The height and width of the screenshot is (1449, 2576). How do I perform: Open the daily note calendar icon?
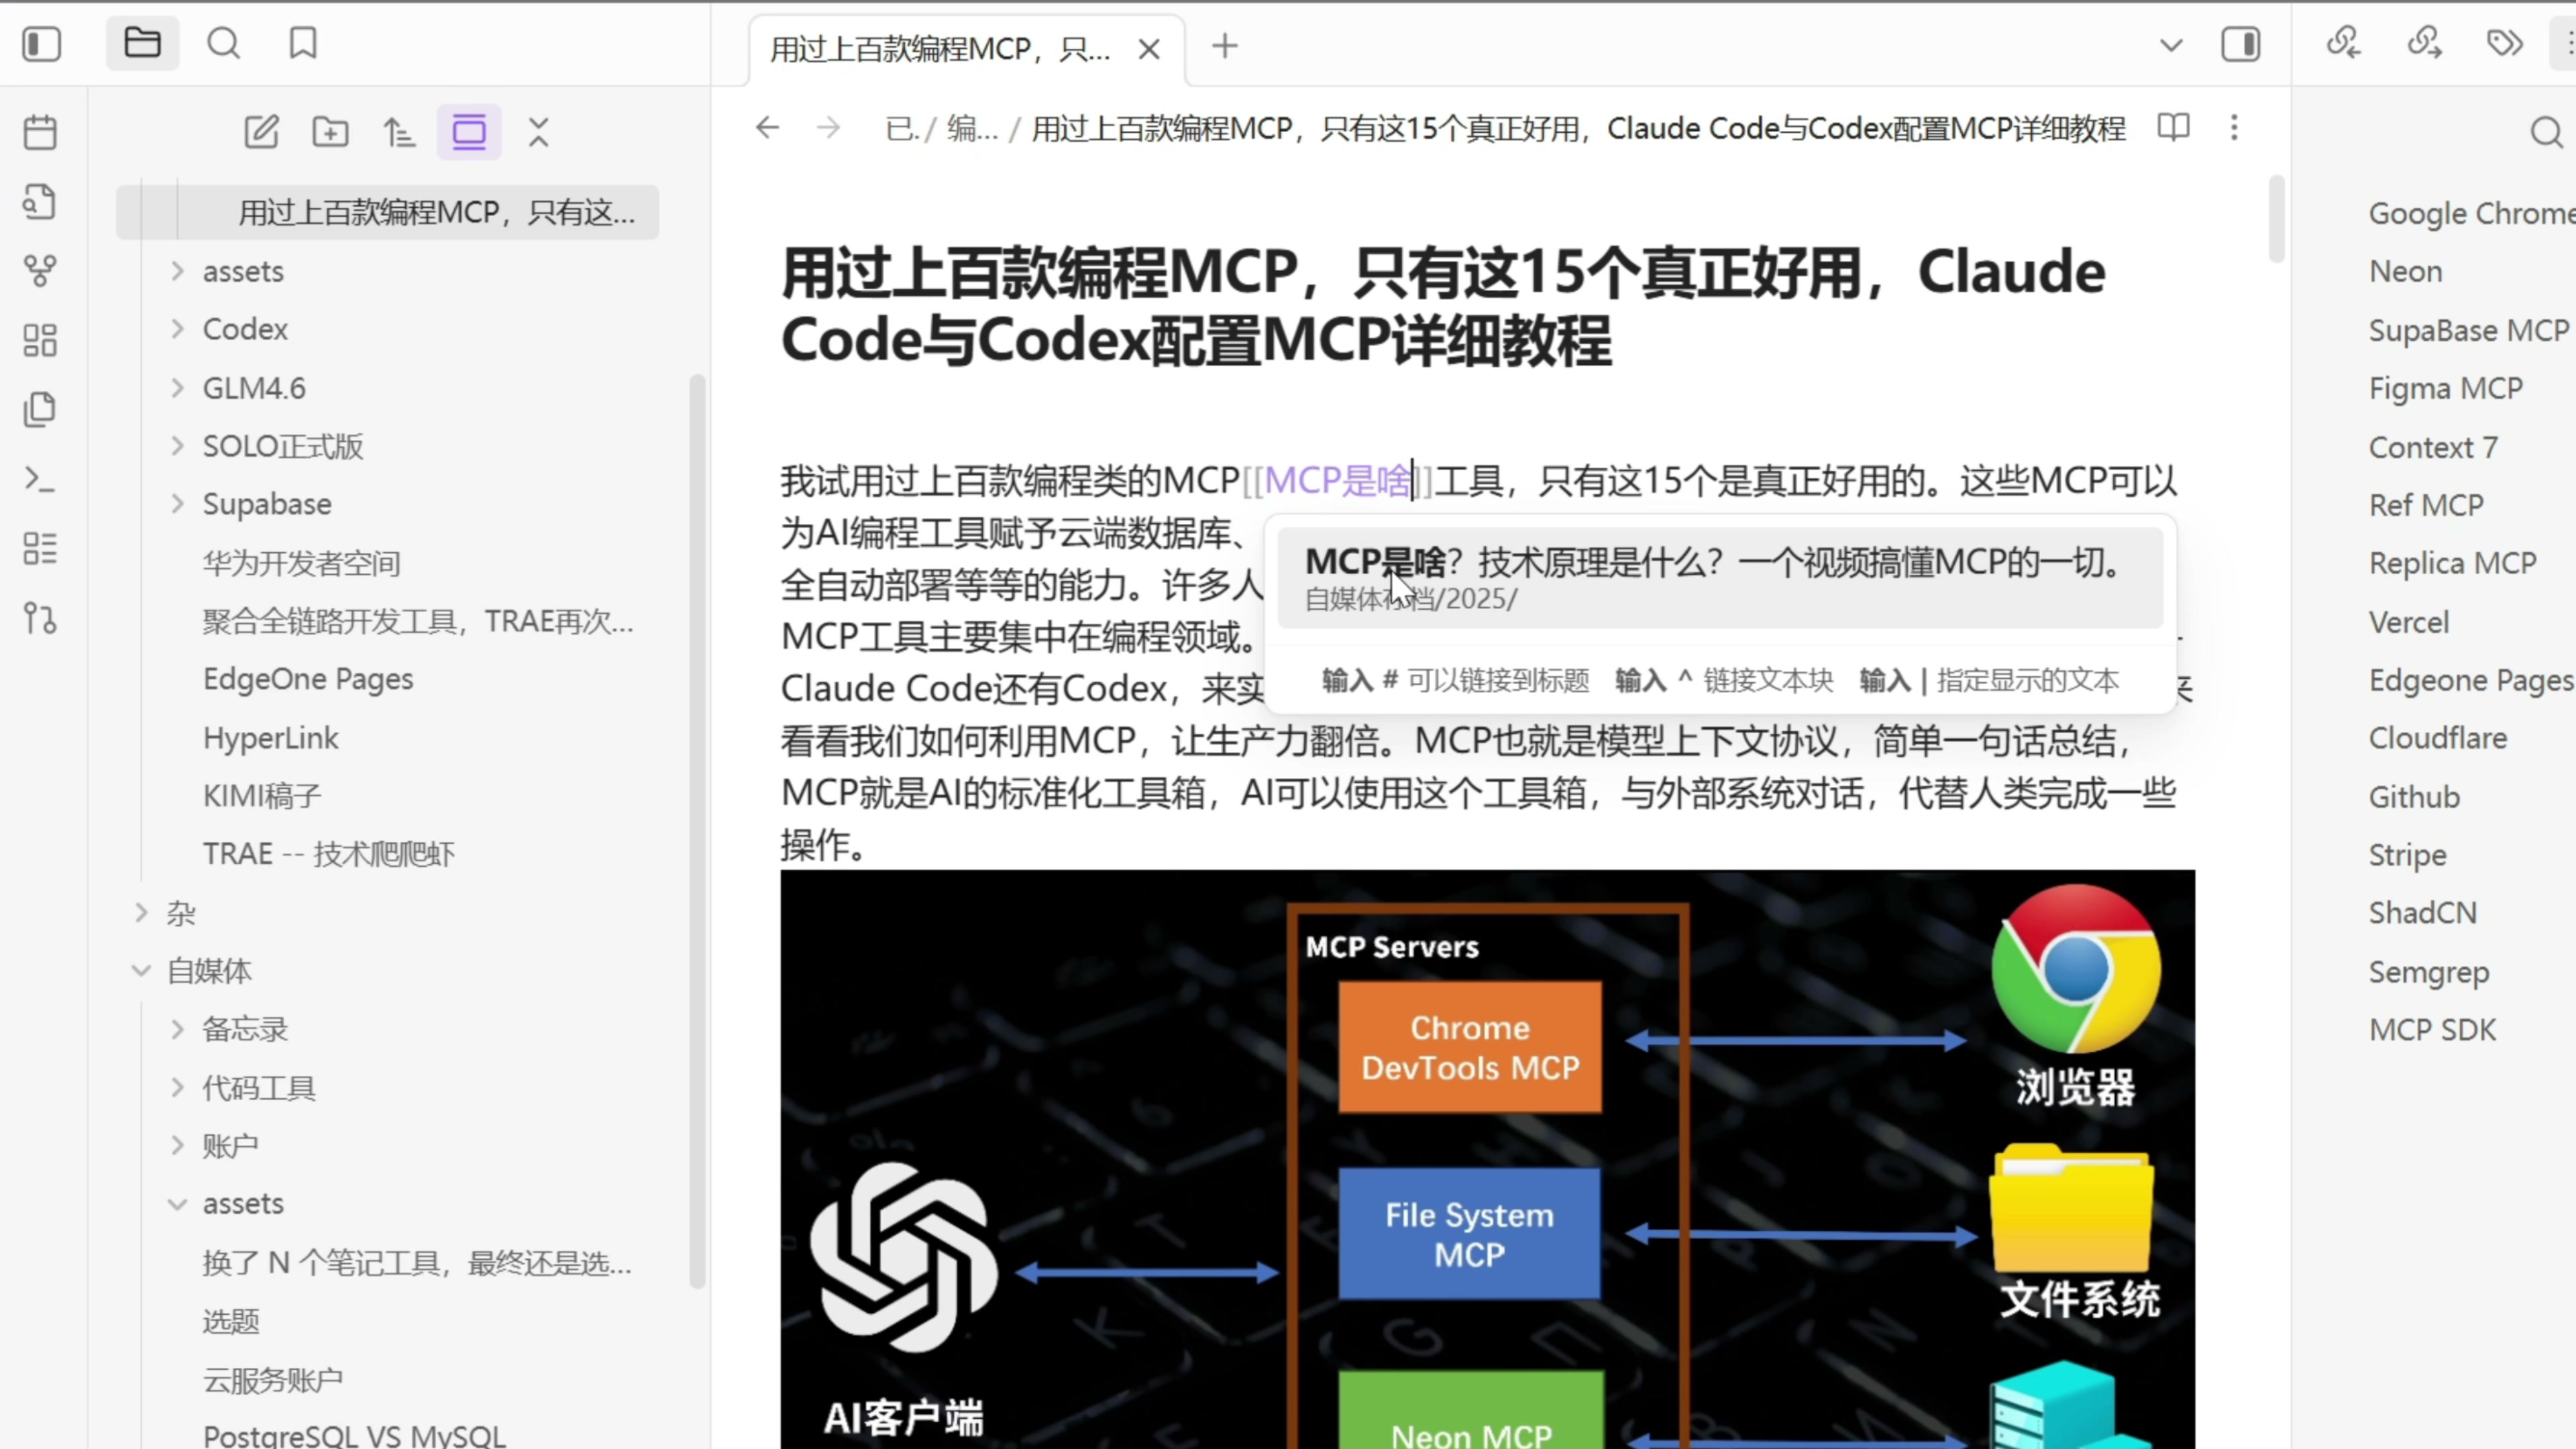point(40,132)
